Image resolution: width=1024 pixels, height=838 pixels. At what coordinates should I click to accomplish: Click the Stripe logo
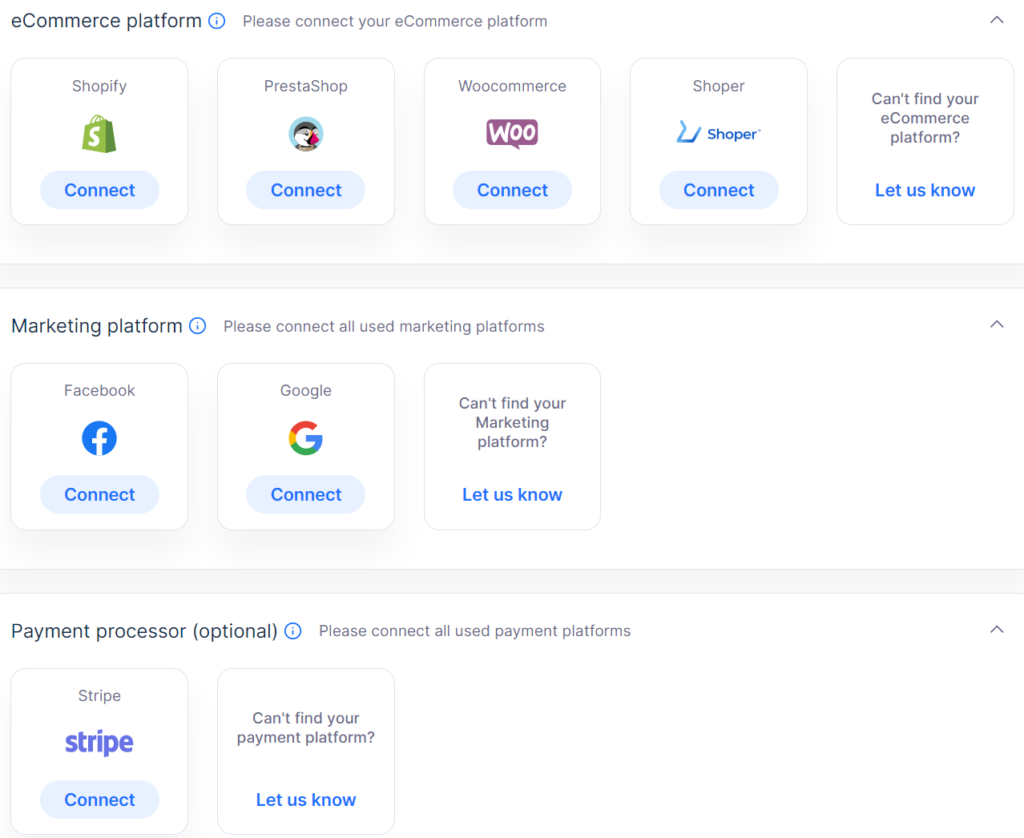click(99, 743)
